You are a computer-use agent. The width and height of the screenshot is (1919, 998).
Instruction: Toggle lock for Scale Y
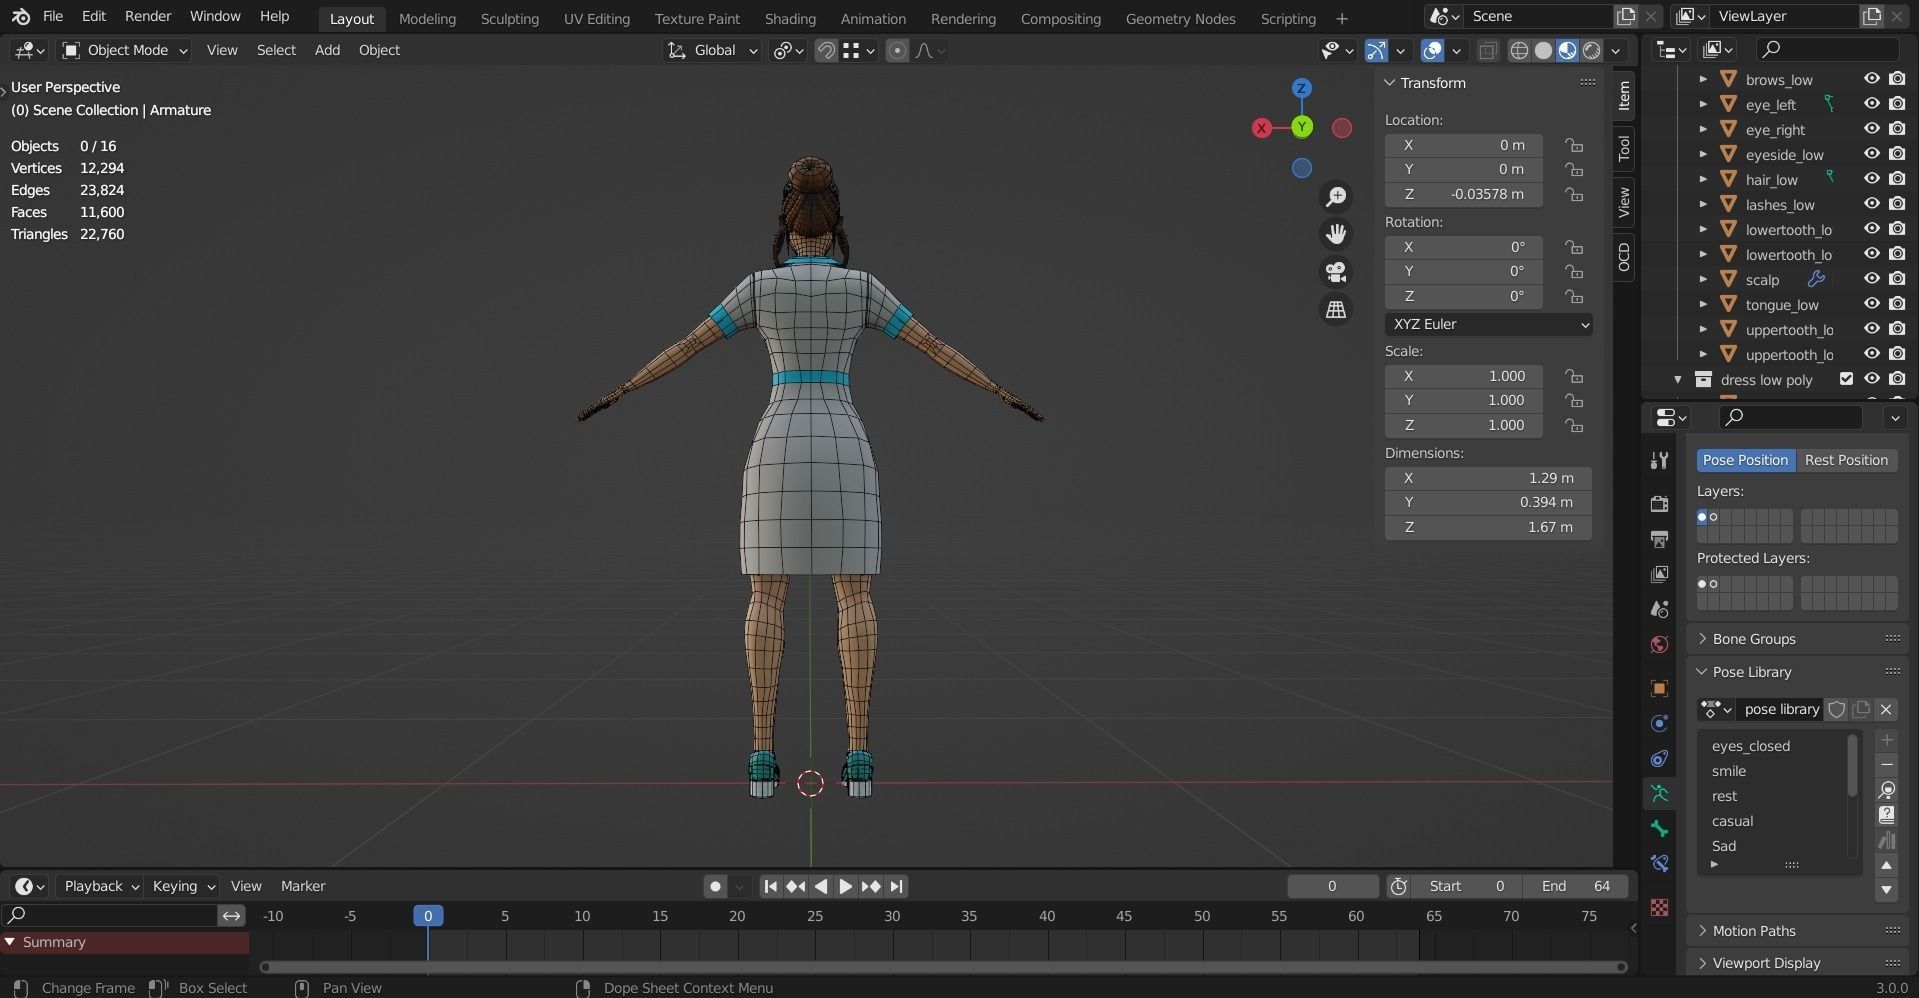point(1574,400)
